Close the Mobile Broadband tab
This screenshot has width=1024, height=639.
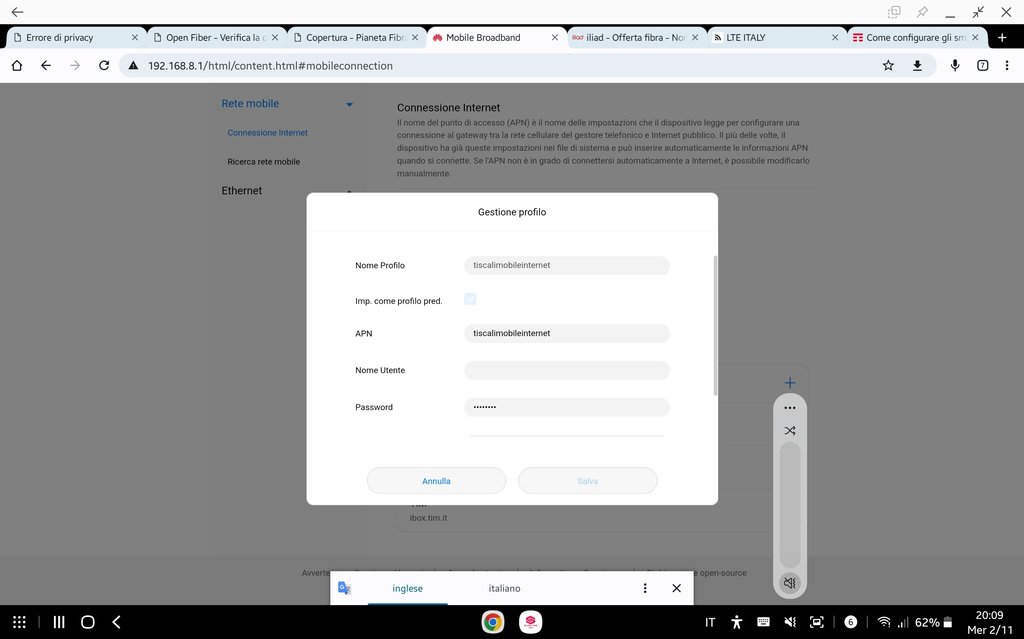click(554, 37)
